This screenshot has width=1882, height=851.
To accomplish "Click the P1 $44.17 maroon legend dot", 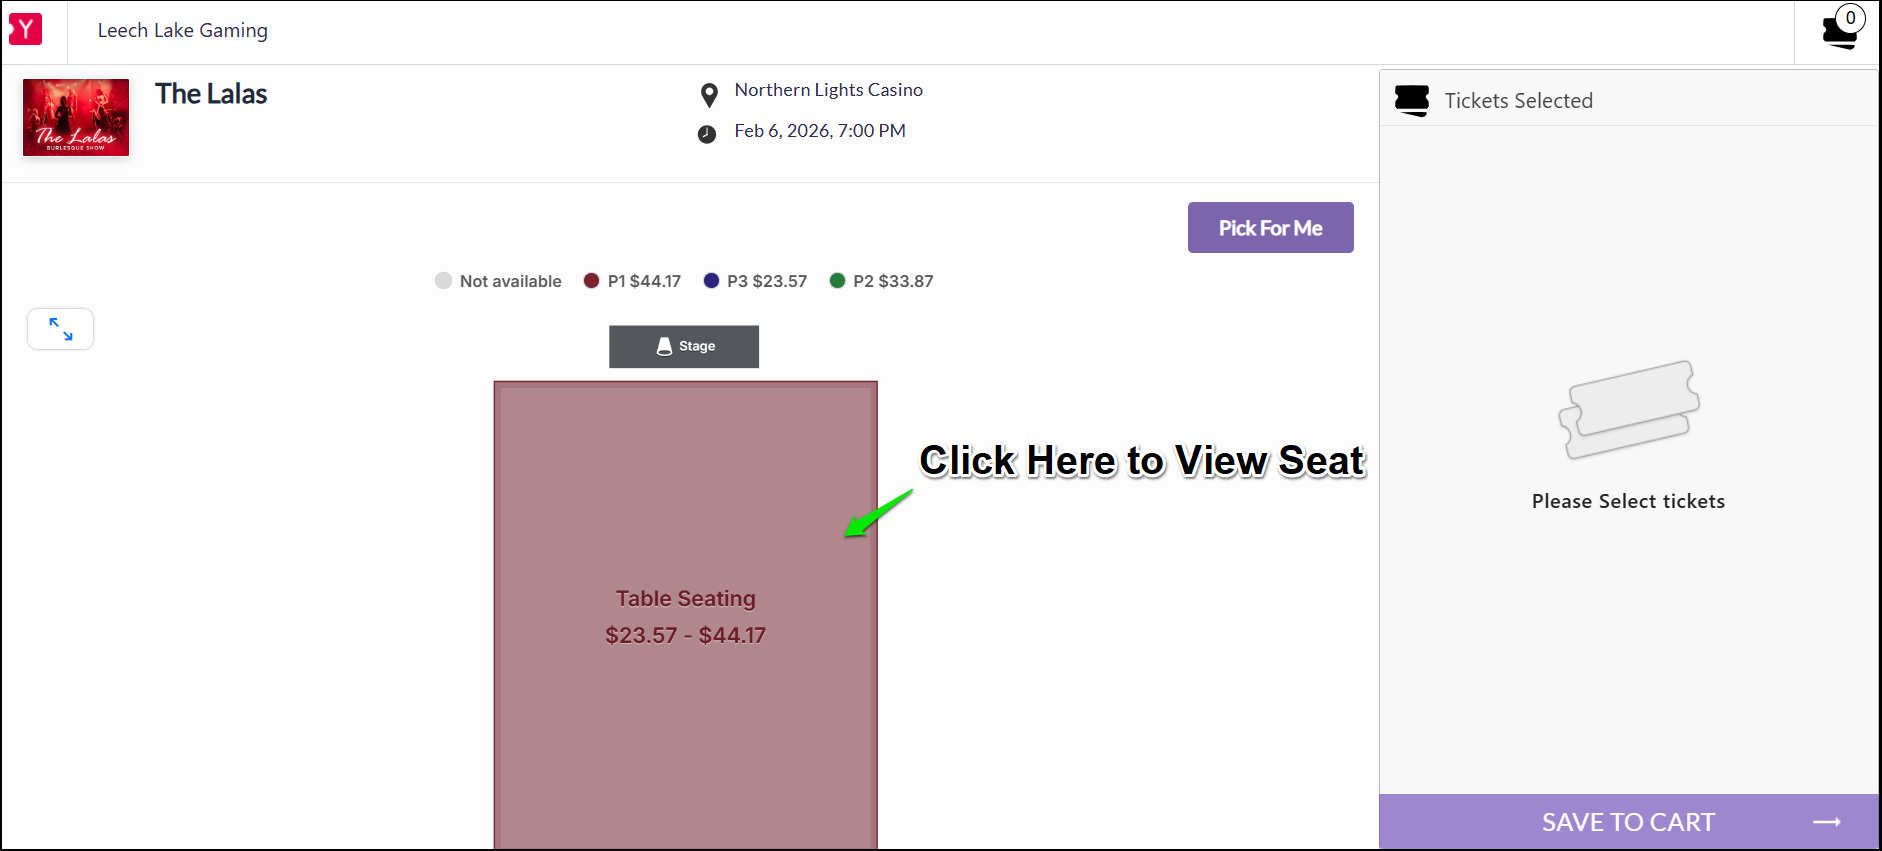I will [x=591, y=281].
